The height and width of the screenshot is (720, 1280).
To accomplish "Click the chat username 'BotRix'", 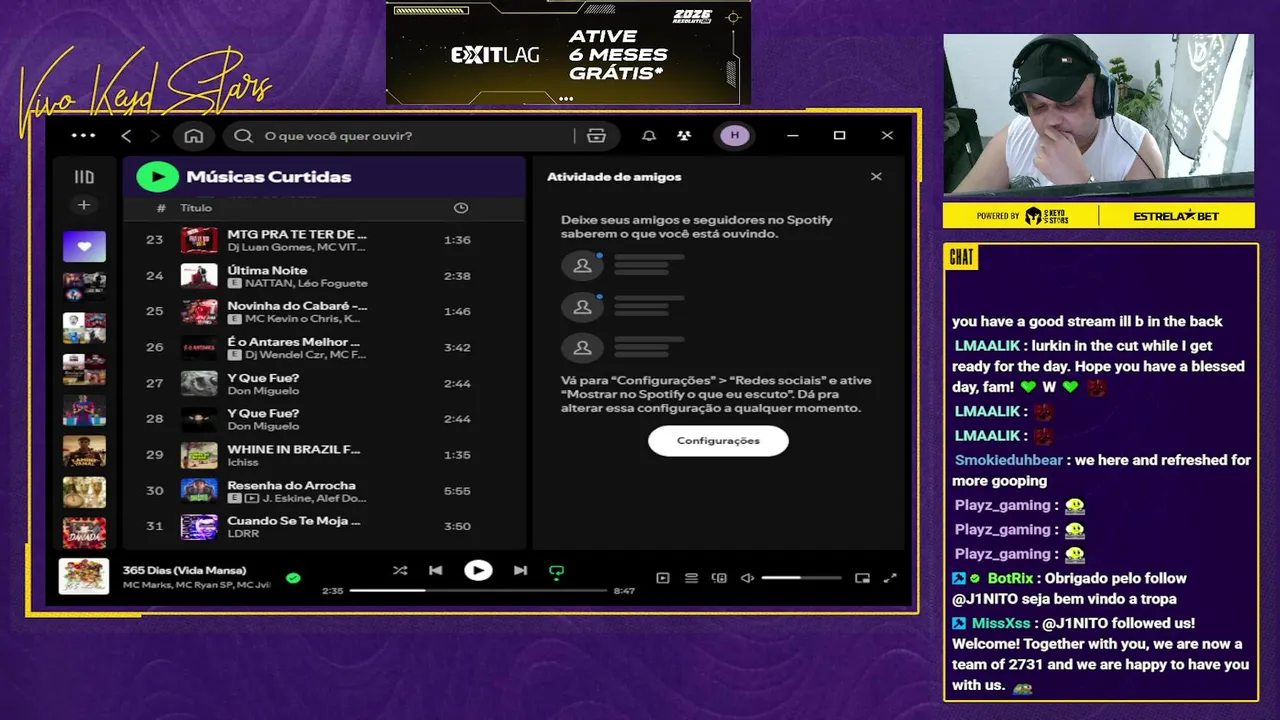I will pos(1010,578).
